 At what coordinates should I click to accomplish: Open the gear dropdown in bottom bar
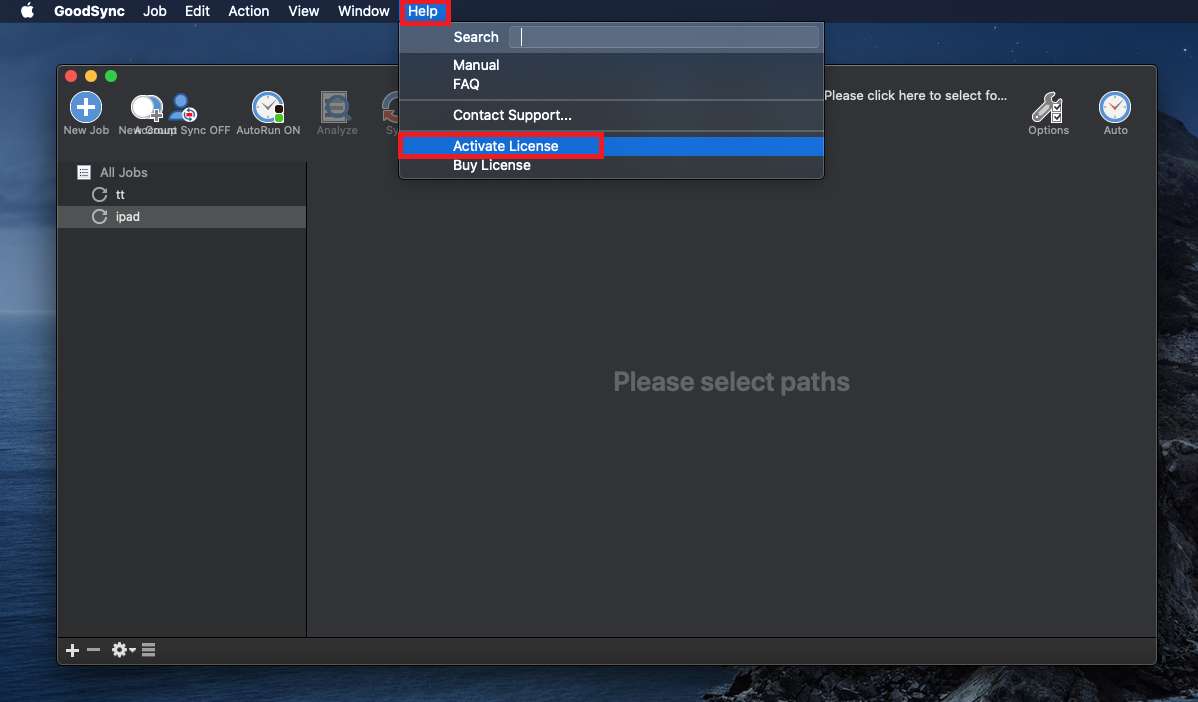tap(123, 650)
